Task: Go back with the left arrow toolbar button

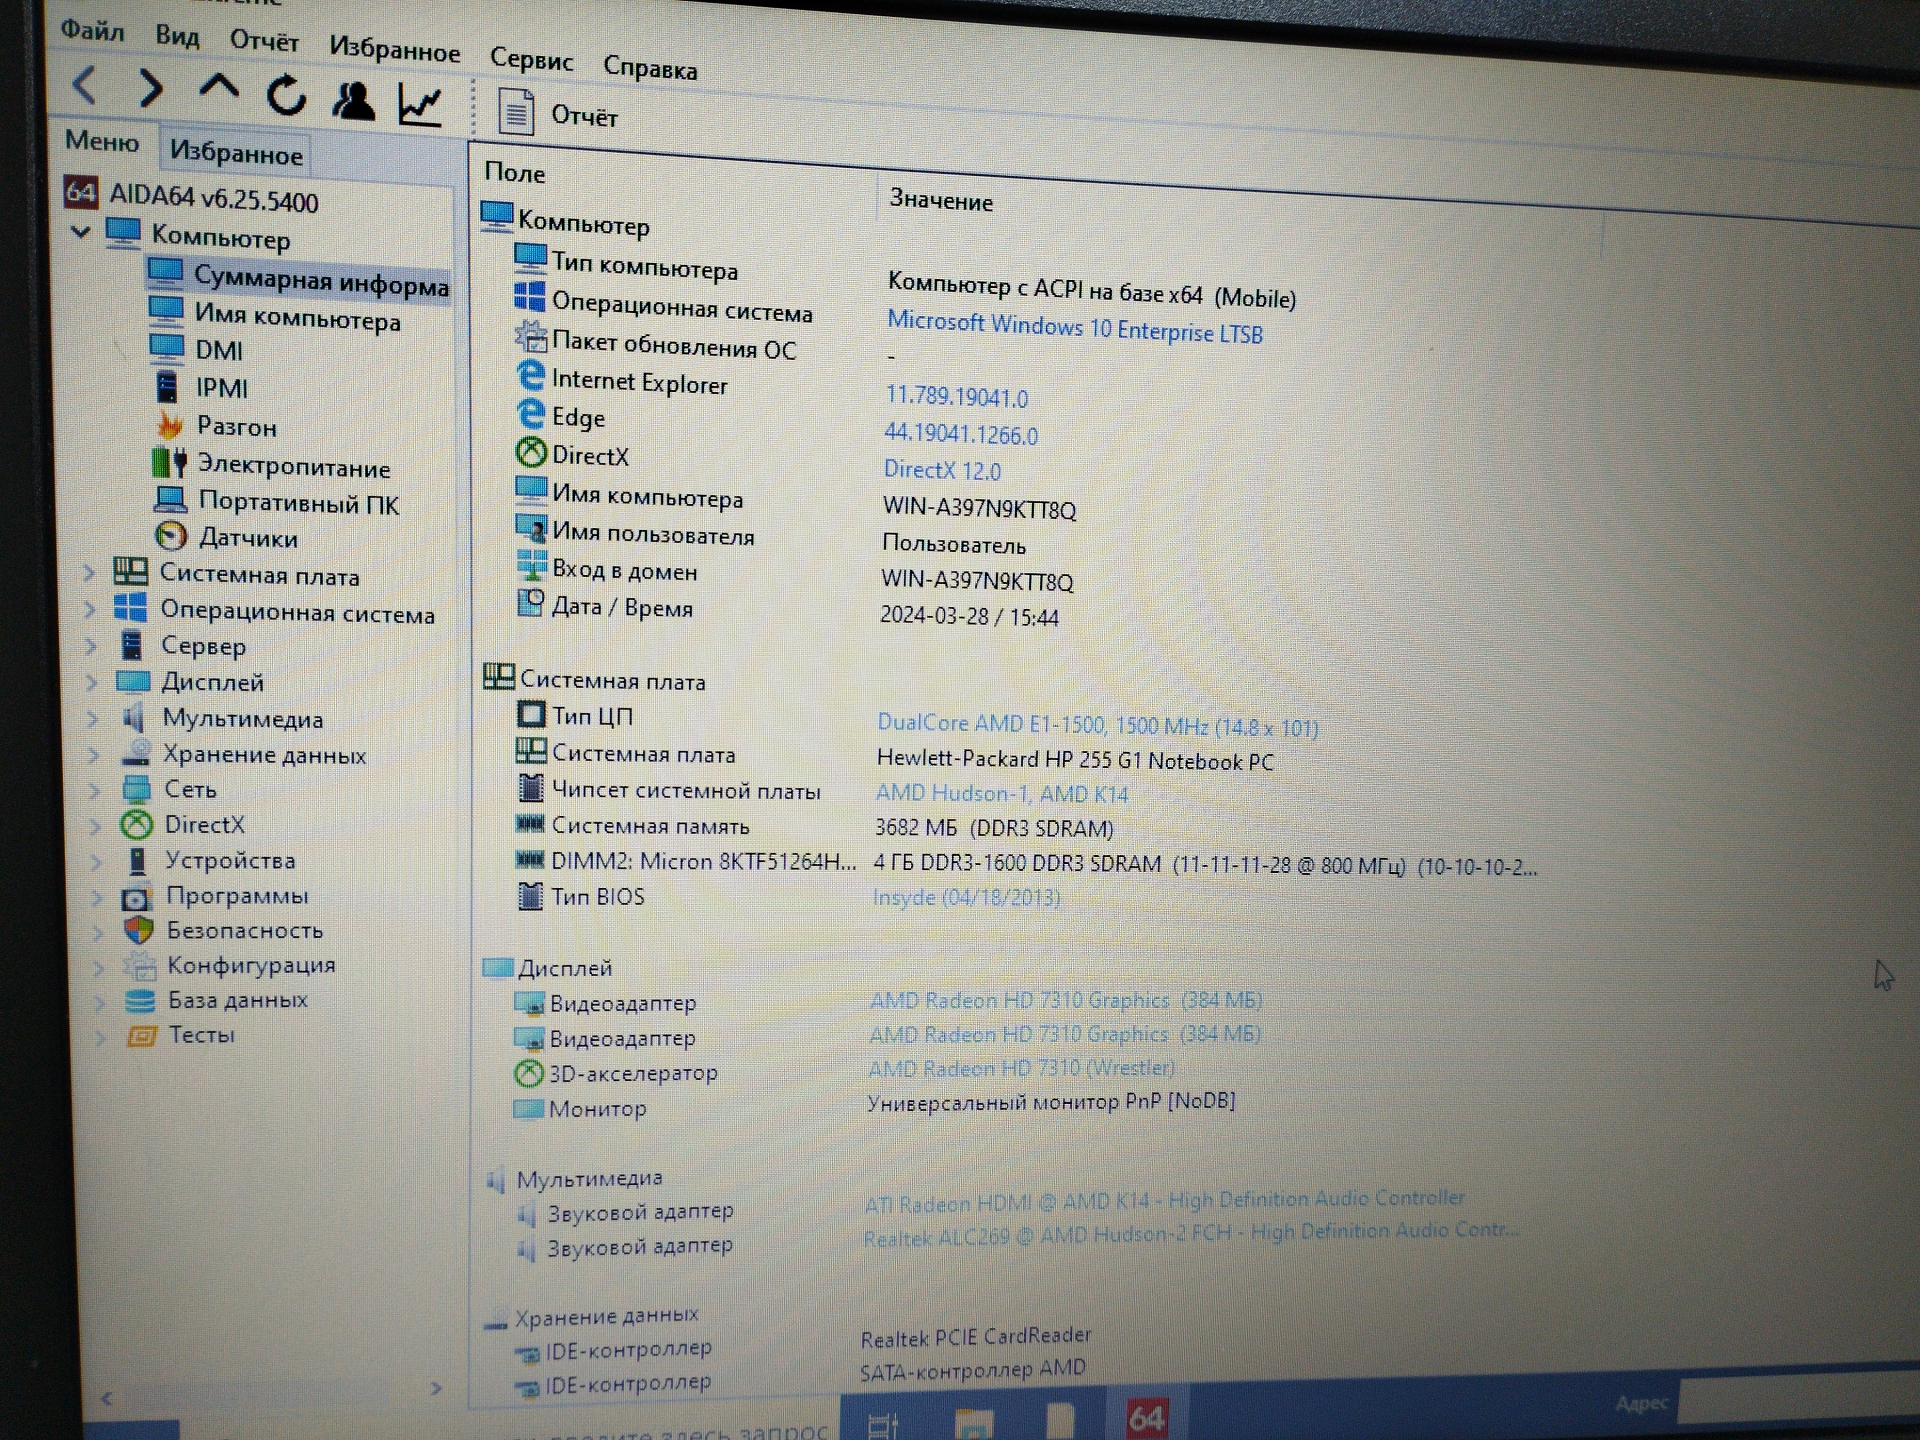Action: coord(86,85)
